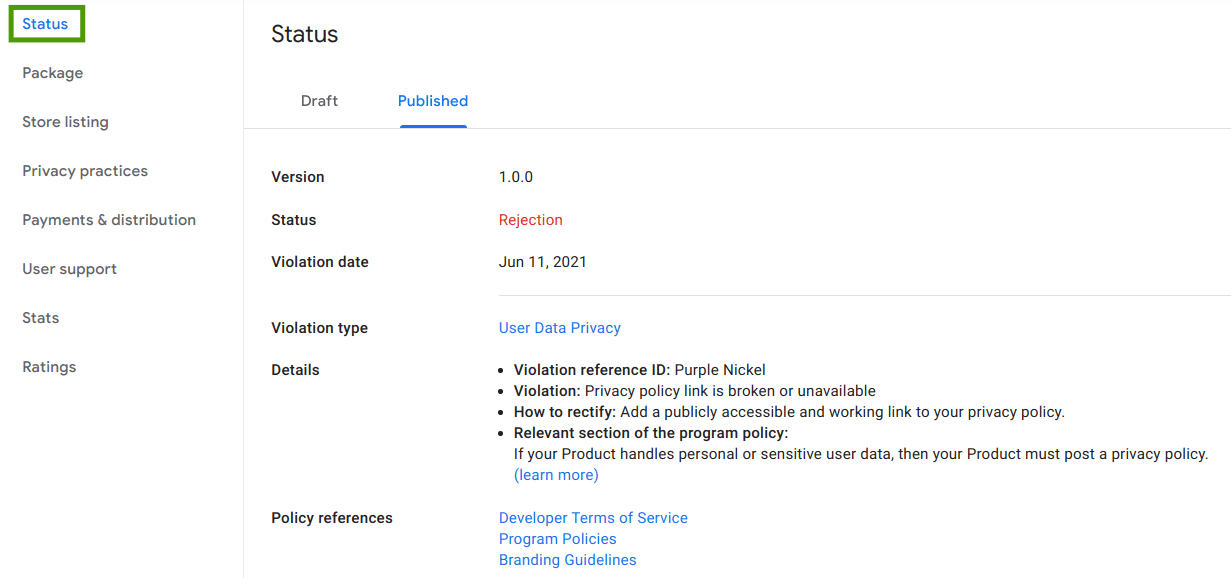
Task: Select the version number 1.0.0
Action: [x=516, y=176]
